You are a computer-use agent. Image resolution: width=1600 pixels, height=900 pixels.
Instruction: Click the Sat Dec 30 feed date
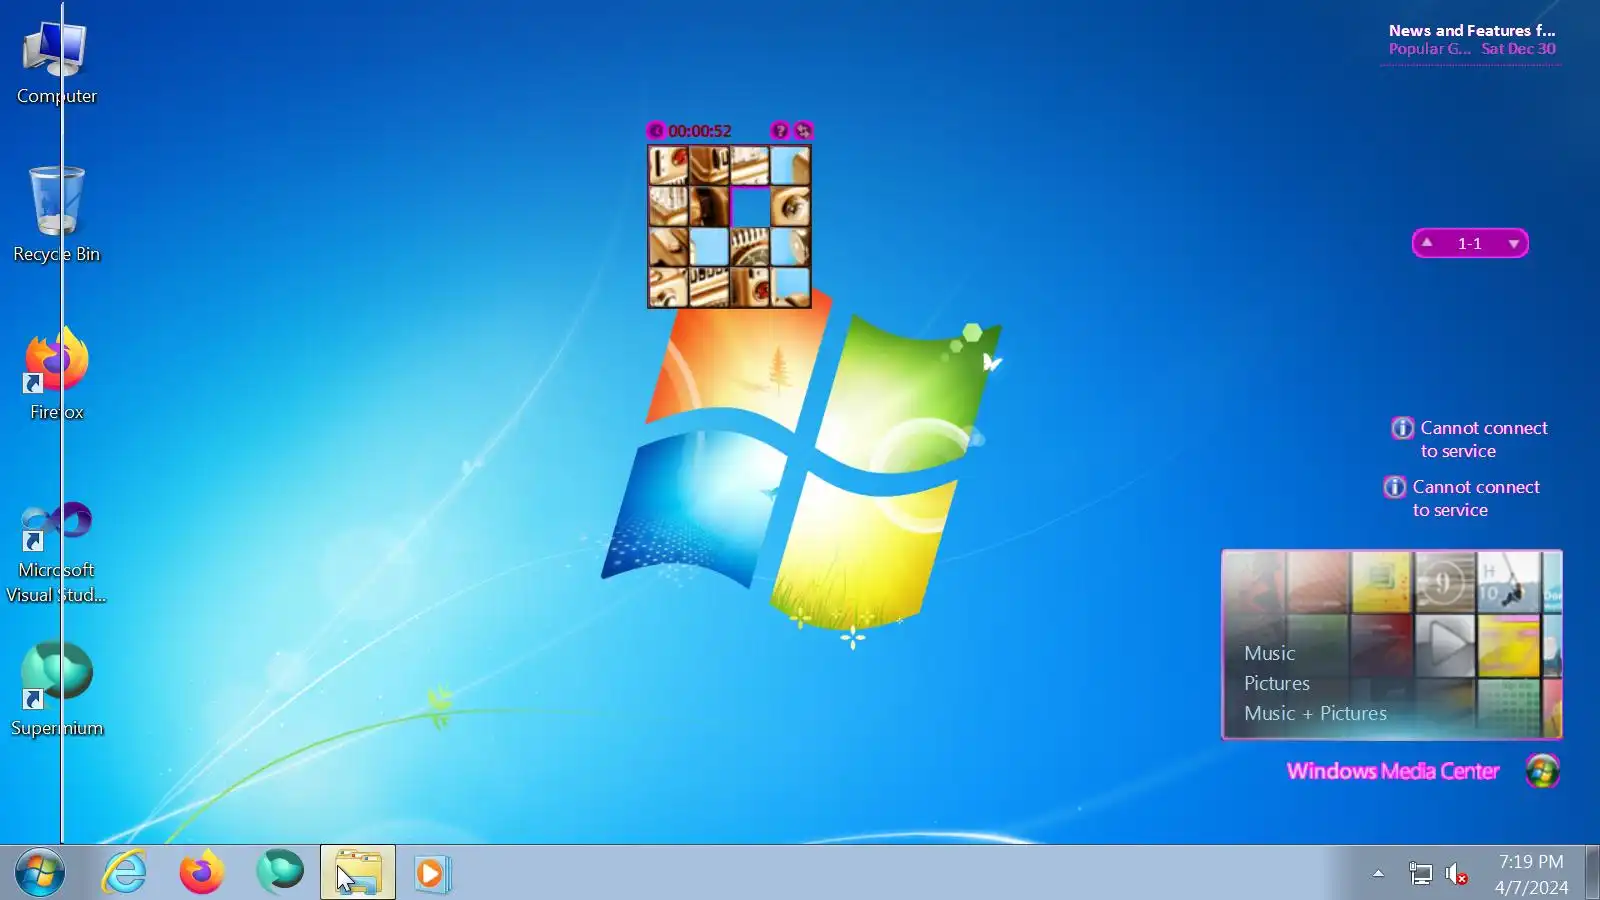click(x=1518, y=49)
